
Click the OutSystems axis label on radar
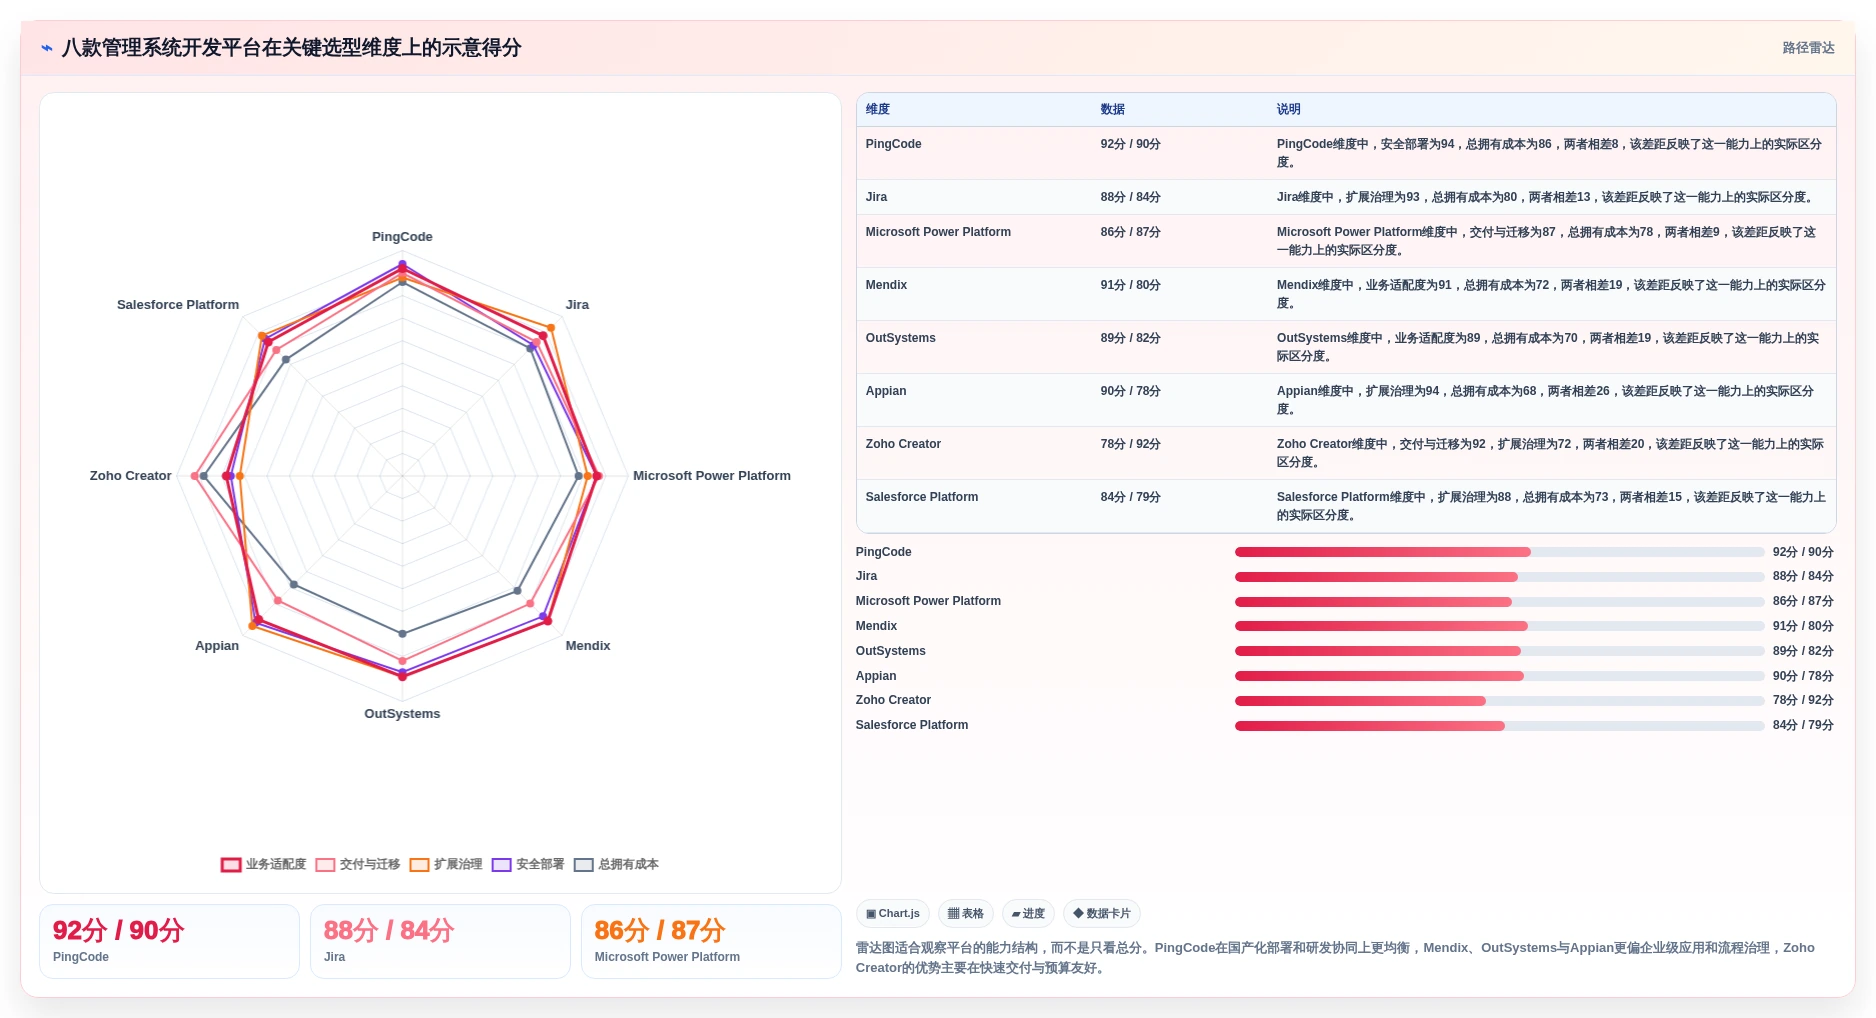click(x=402, y=714)
